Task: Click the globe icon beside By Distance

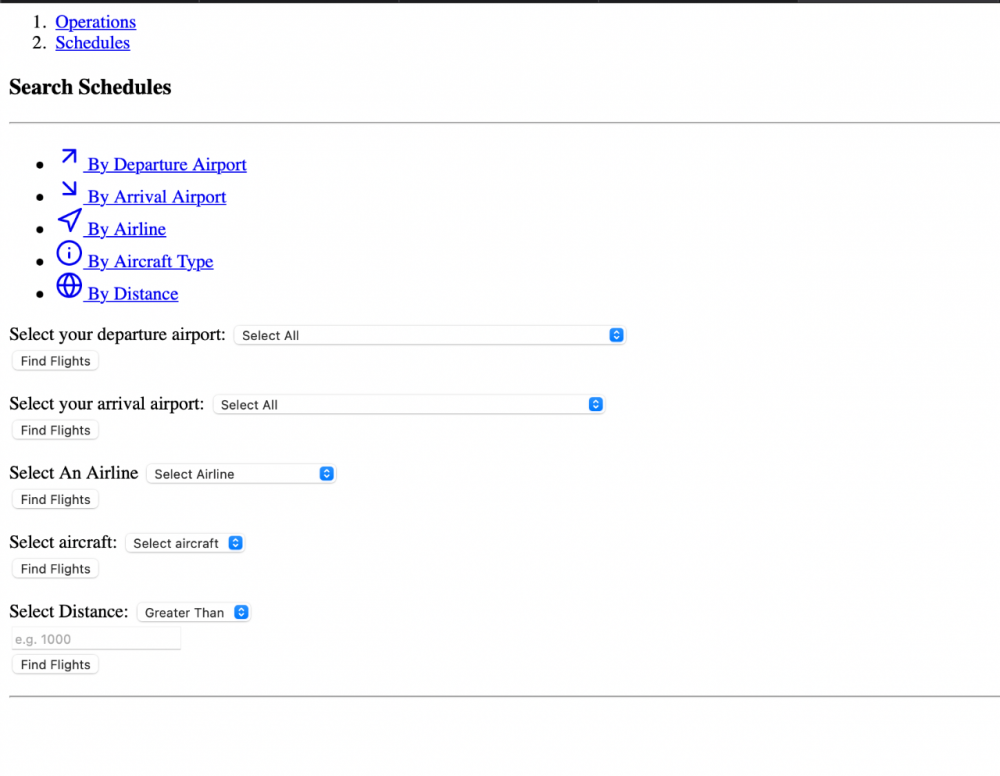Action: 69,286
